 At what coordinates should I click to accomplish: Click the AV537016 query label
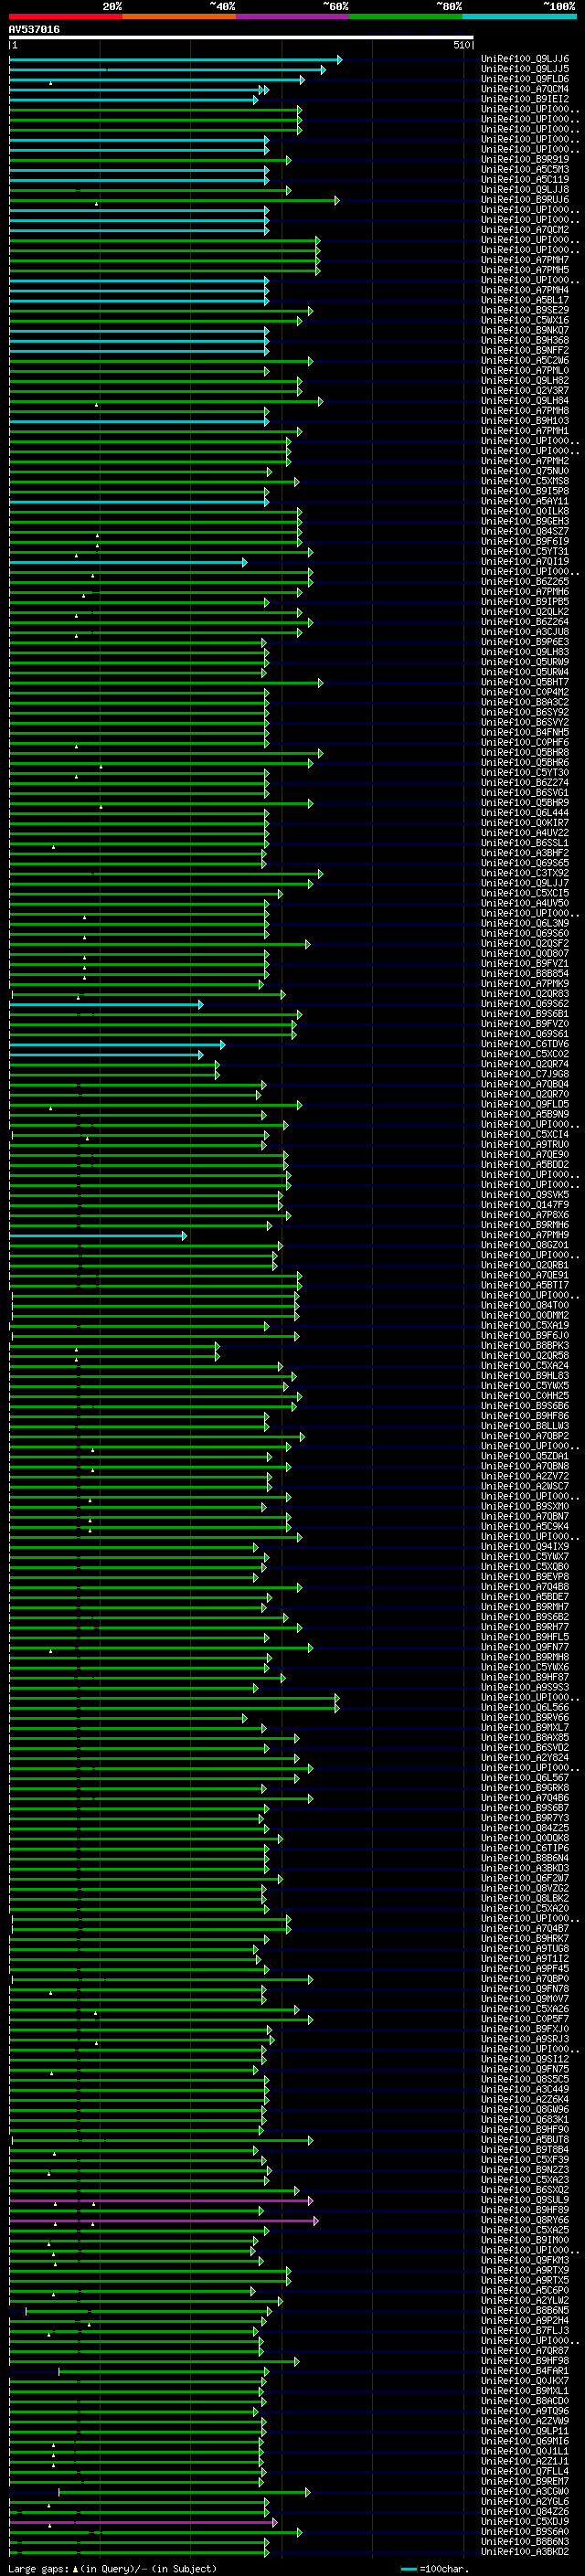34,30
